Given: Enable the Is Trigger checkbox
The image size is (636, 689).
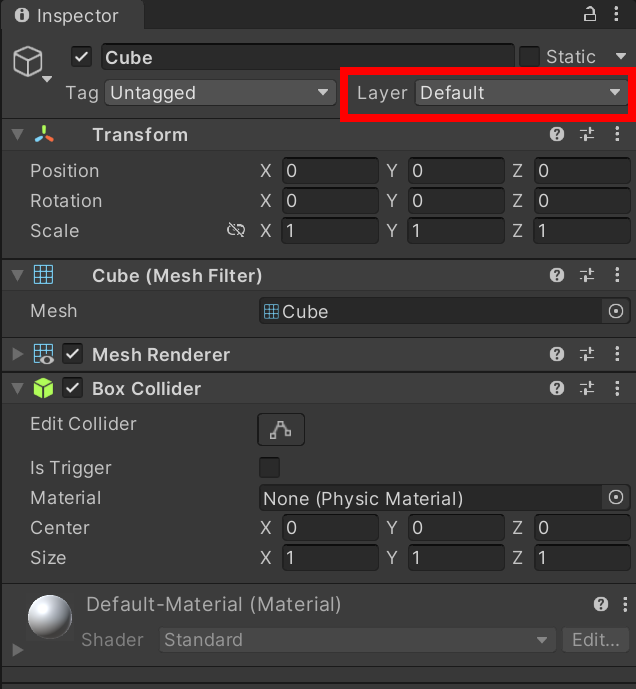Looking at the screenshot, I should tap(269, 467).
